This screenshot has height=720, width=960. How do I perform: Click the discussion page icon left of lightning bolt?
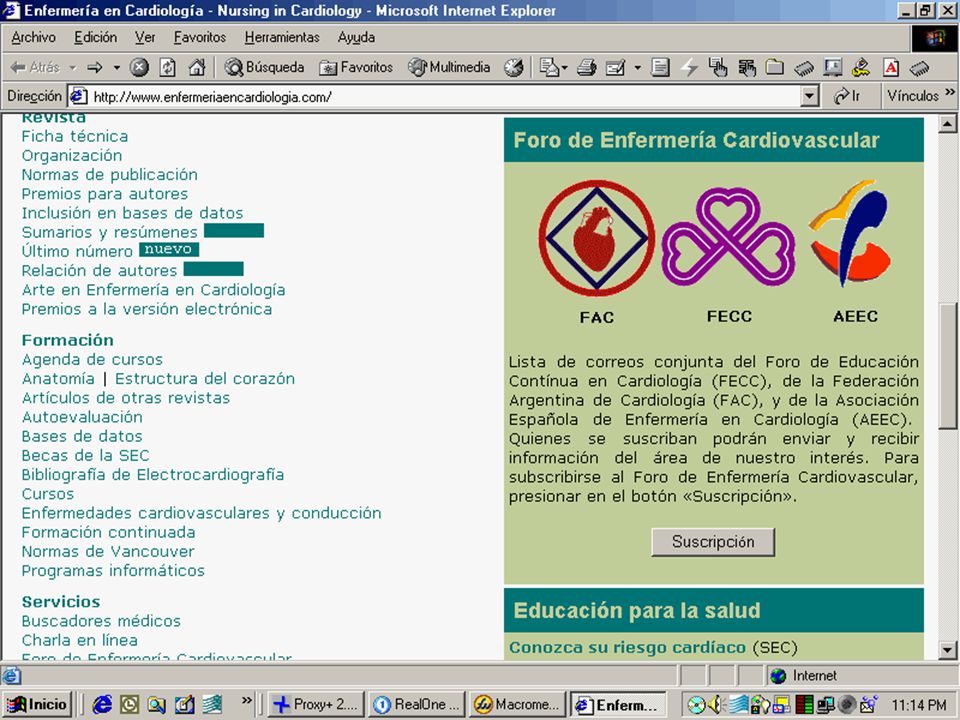pos(660,67)
